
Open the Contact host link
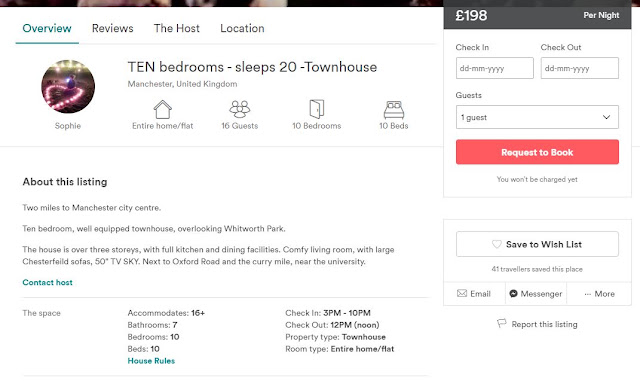click(47, 282)
